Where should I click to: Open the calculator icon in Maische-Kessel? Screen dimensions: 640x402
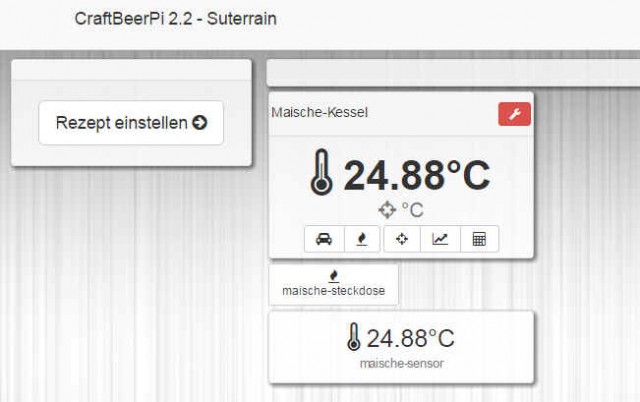(479, 239)
